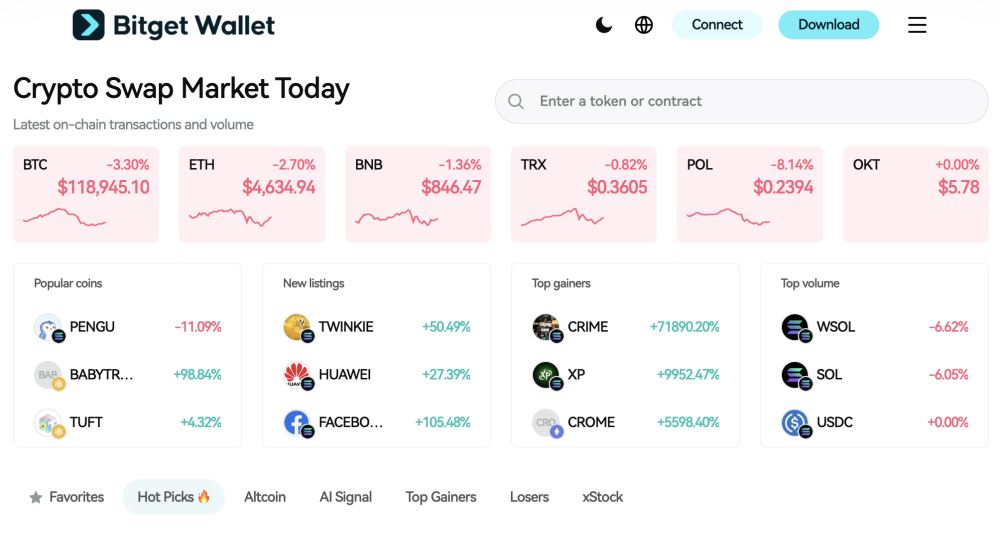1000x542 pixels.
Task: Open the BTC price chart card
Action: click(x=86, y=194)
